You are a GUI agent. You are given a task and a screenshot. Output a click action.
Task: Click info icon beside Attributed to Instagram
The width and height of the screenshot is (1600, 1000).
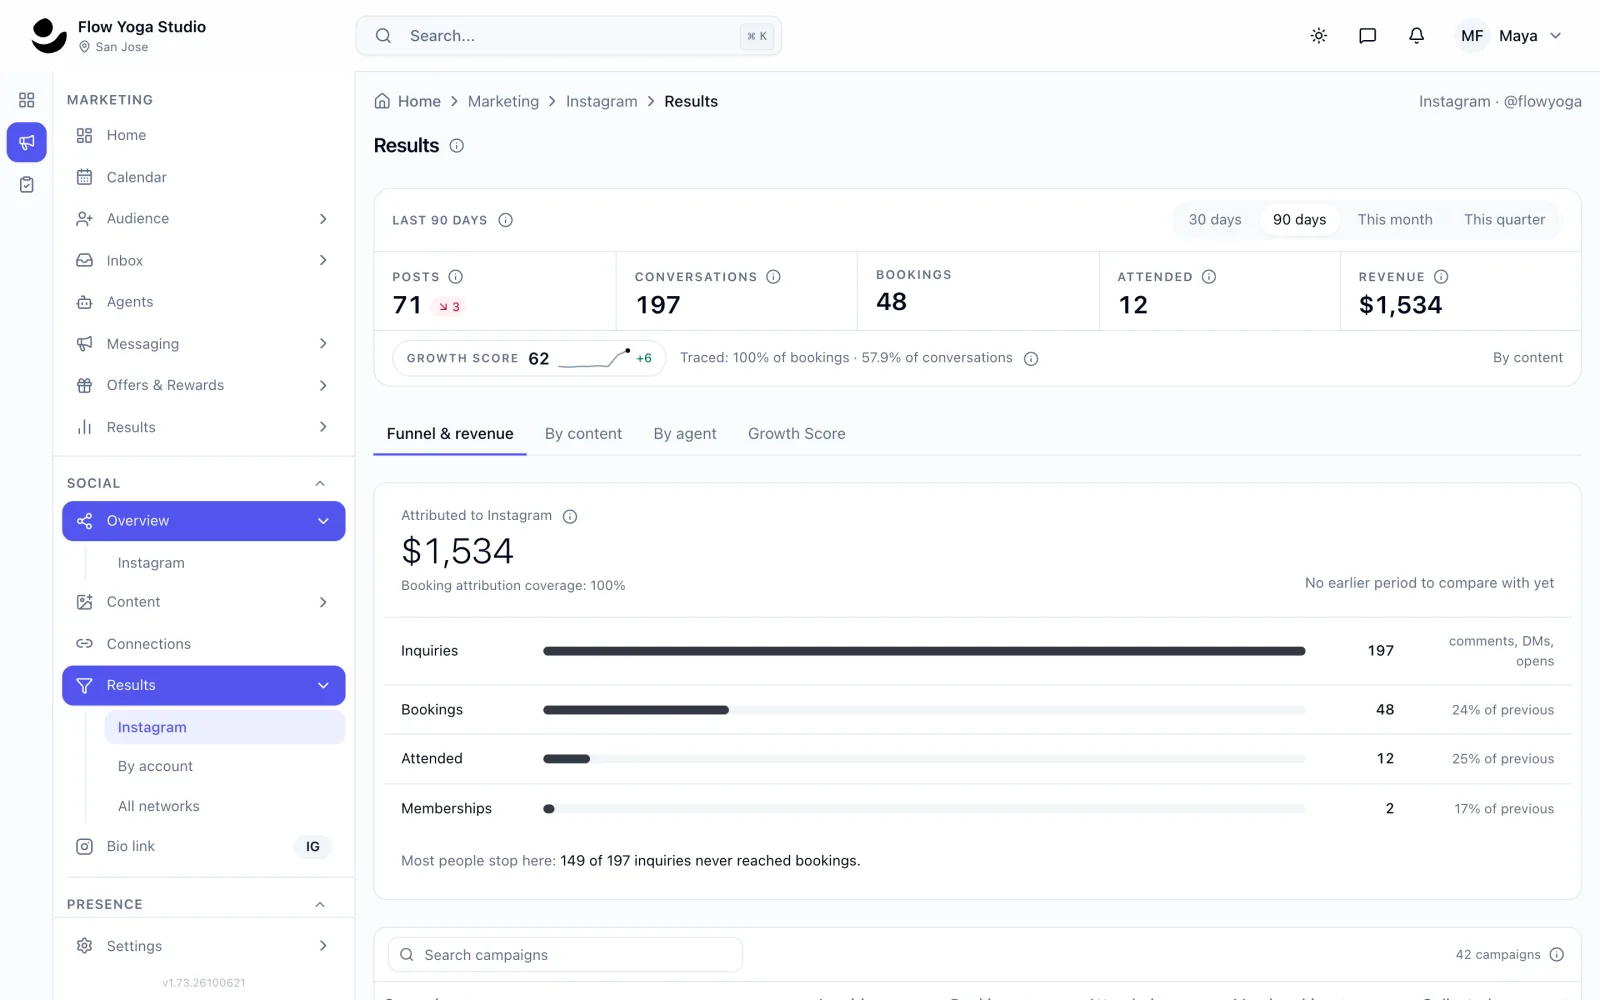coord(570,517)
